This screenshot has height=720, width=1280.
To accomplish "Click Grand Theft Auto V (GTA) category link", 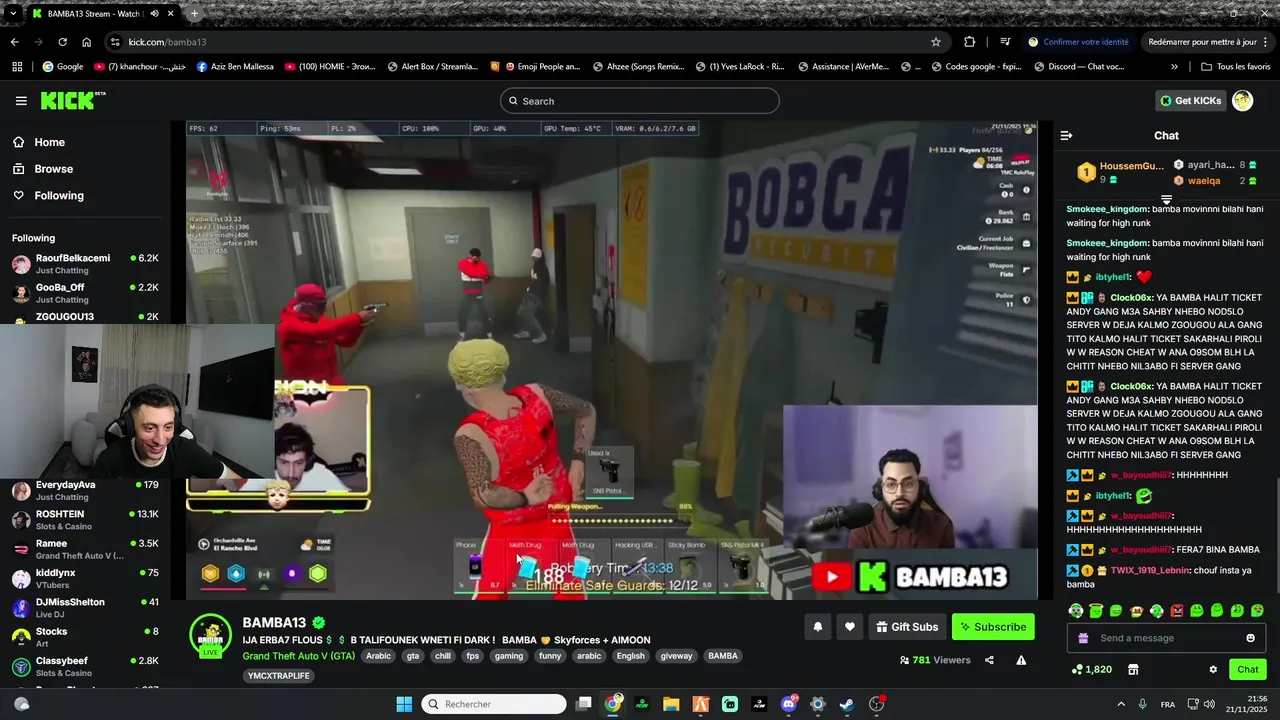I will pos(298,656).
